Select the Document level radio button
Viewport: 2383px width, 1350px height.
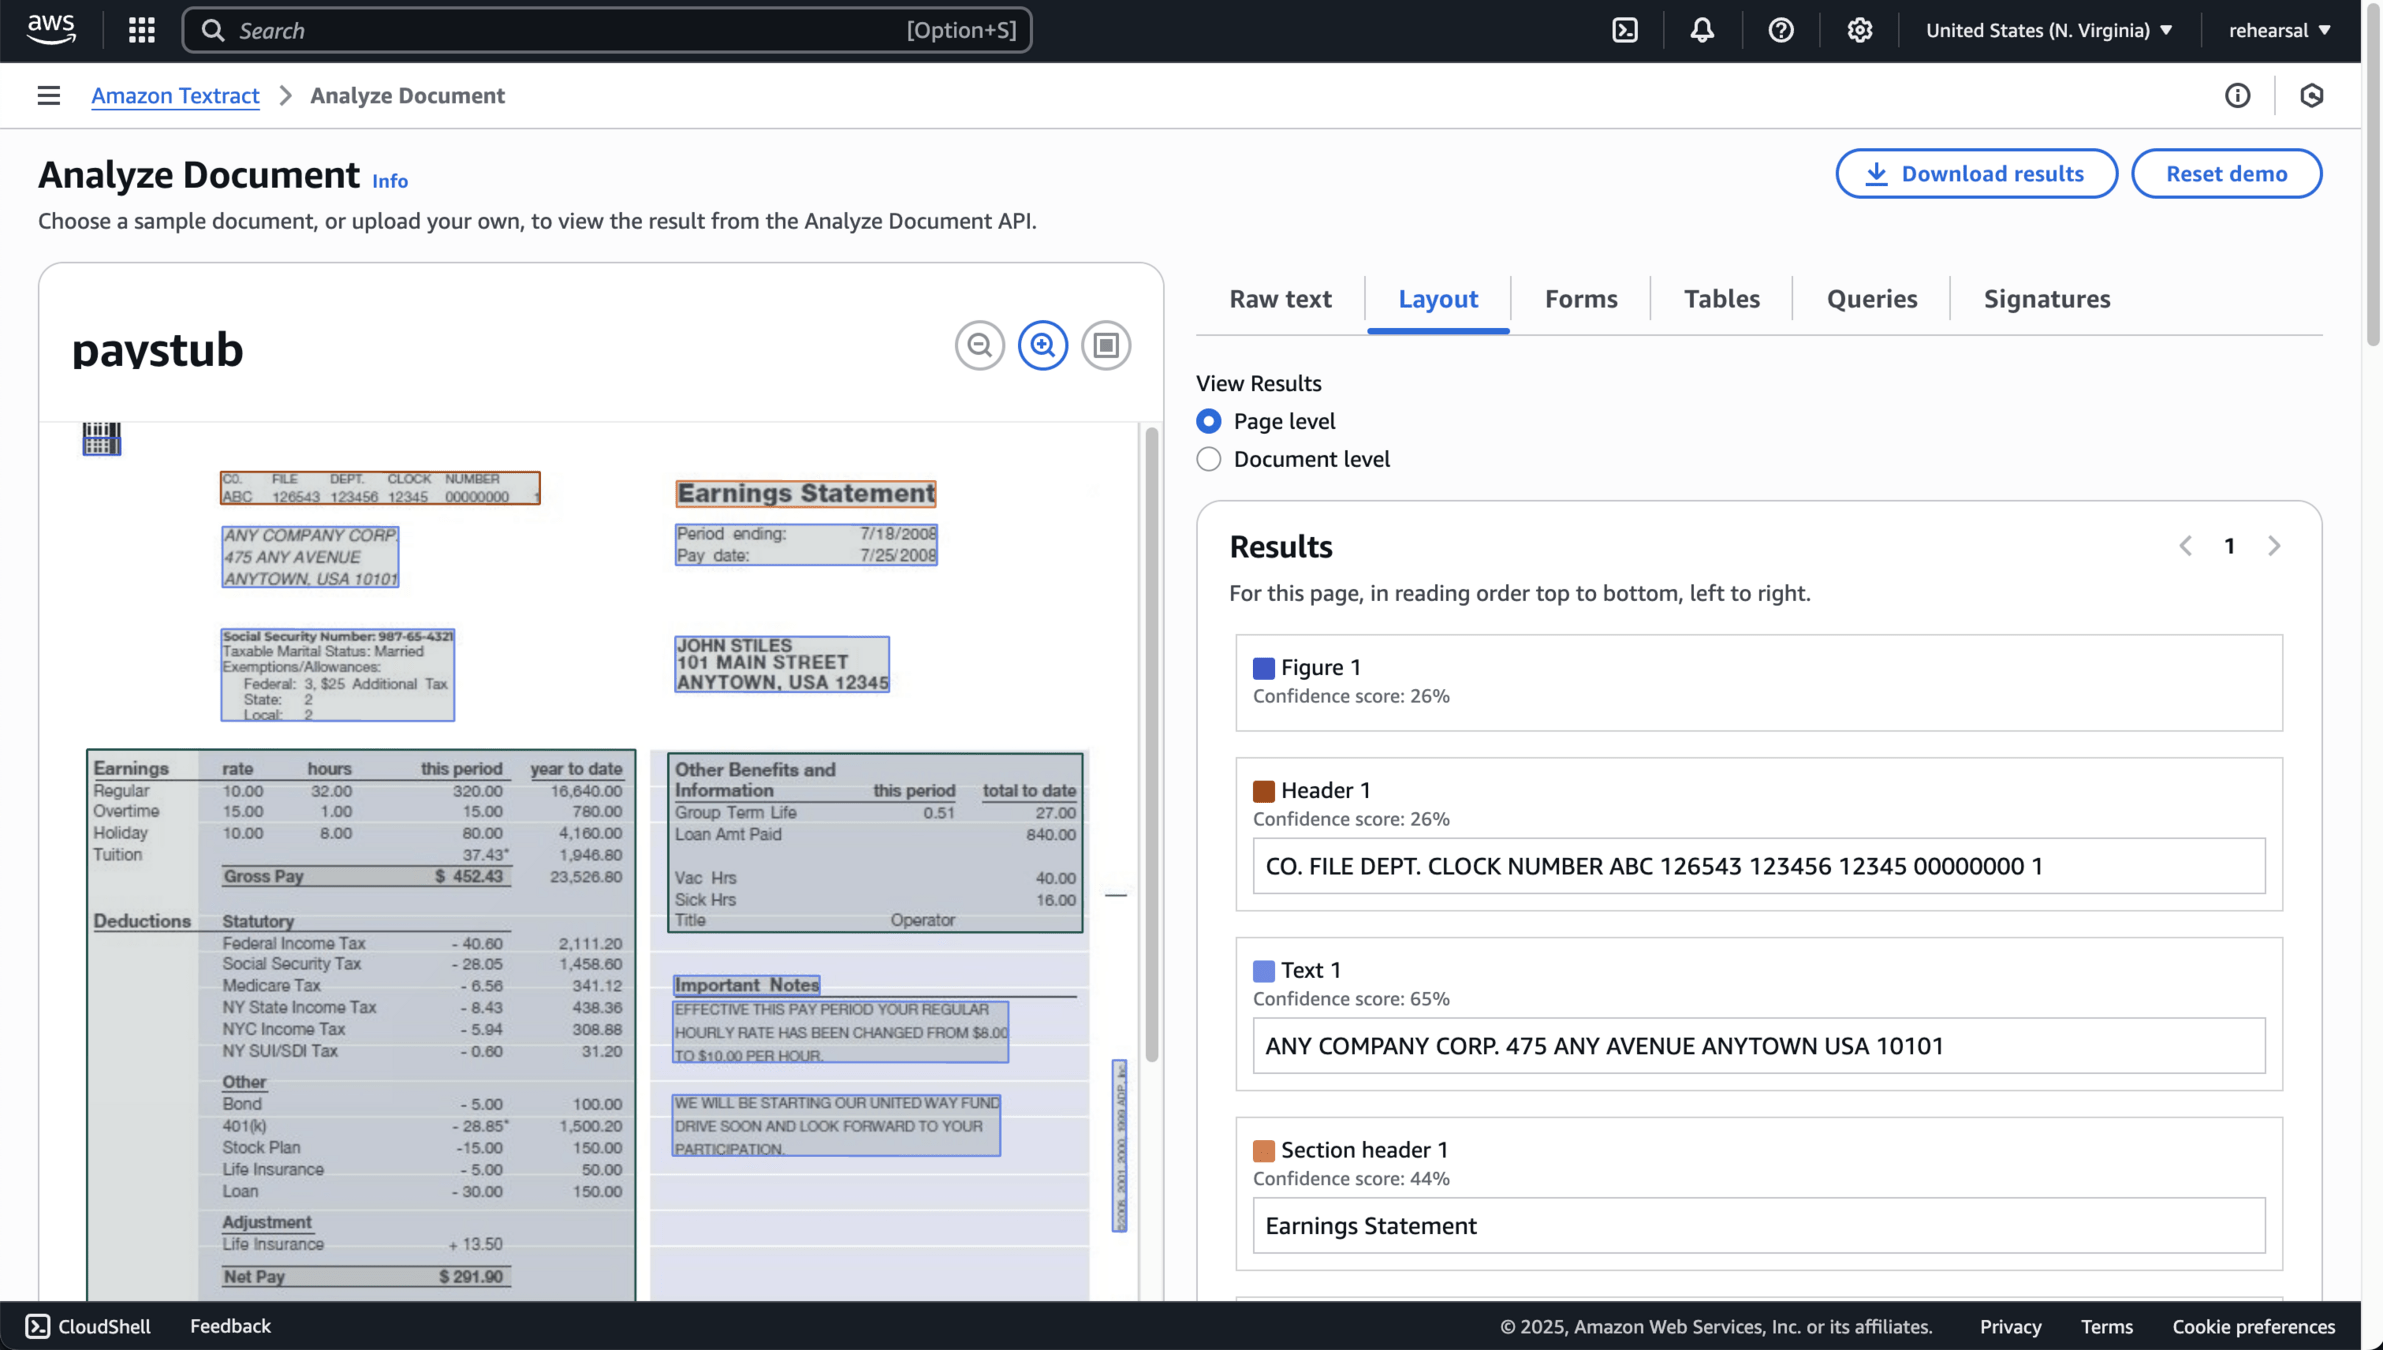click(x=1209, y=459)
